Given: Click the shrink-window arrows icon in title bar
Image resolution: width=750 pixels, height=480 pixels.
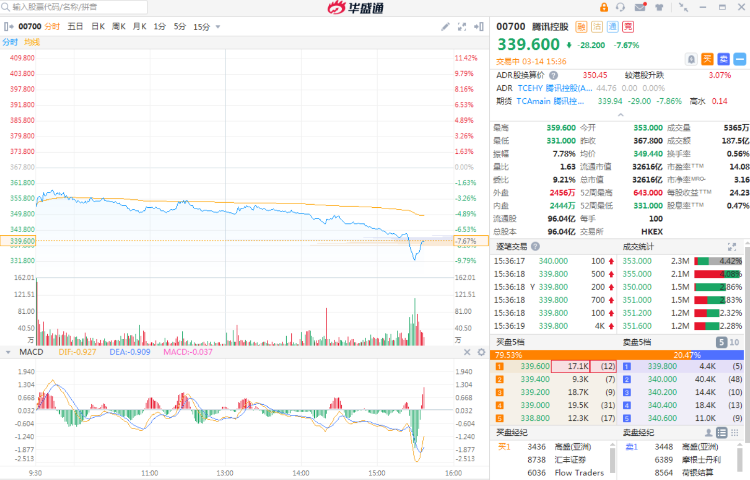Looking at the screenshot, I should pos(684,7).
